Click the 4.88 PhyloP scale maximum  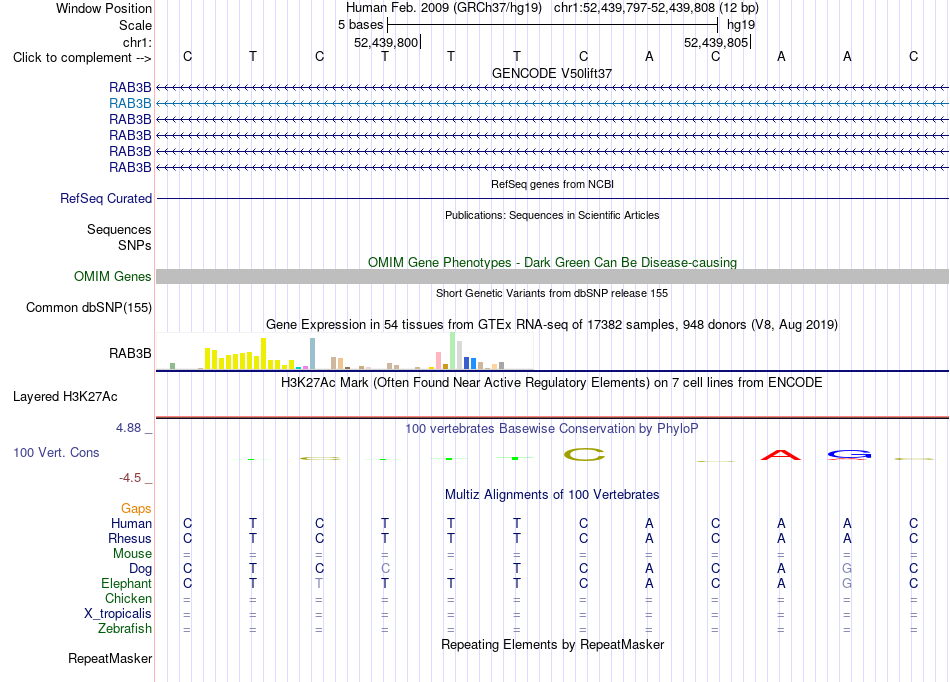pos(128,428)
